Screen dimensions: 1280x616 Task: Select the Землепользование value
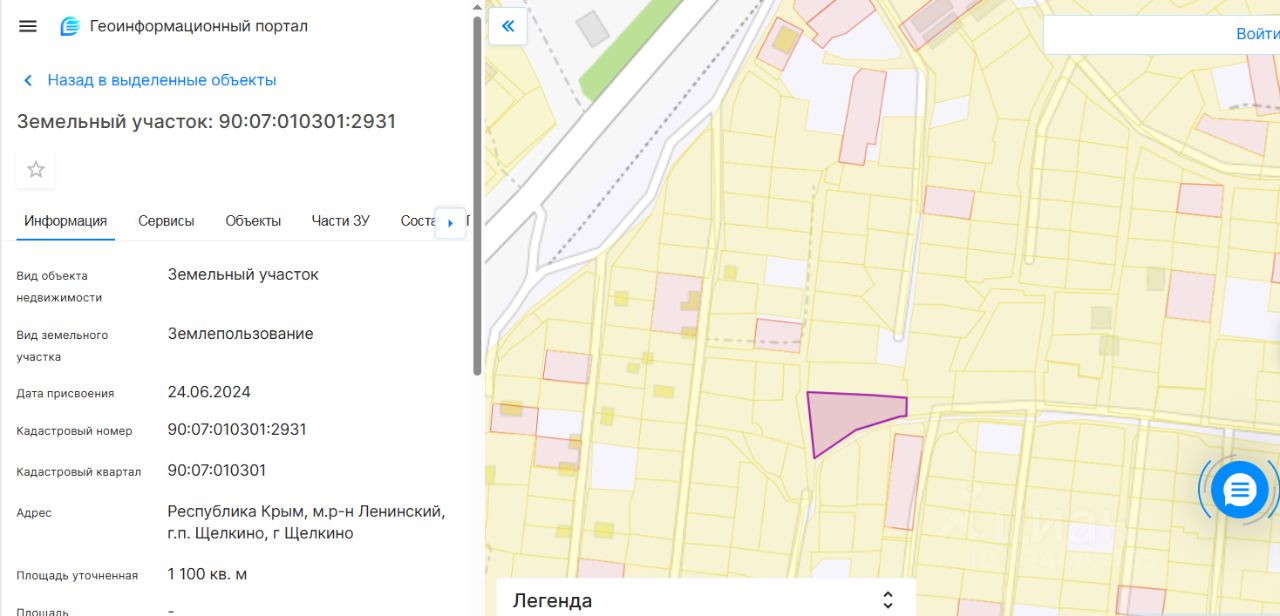pyautogui.click(x=240, y=334)
